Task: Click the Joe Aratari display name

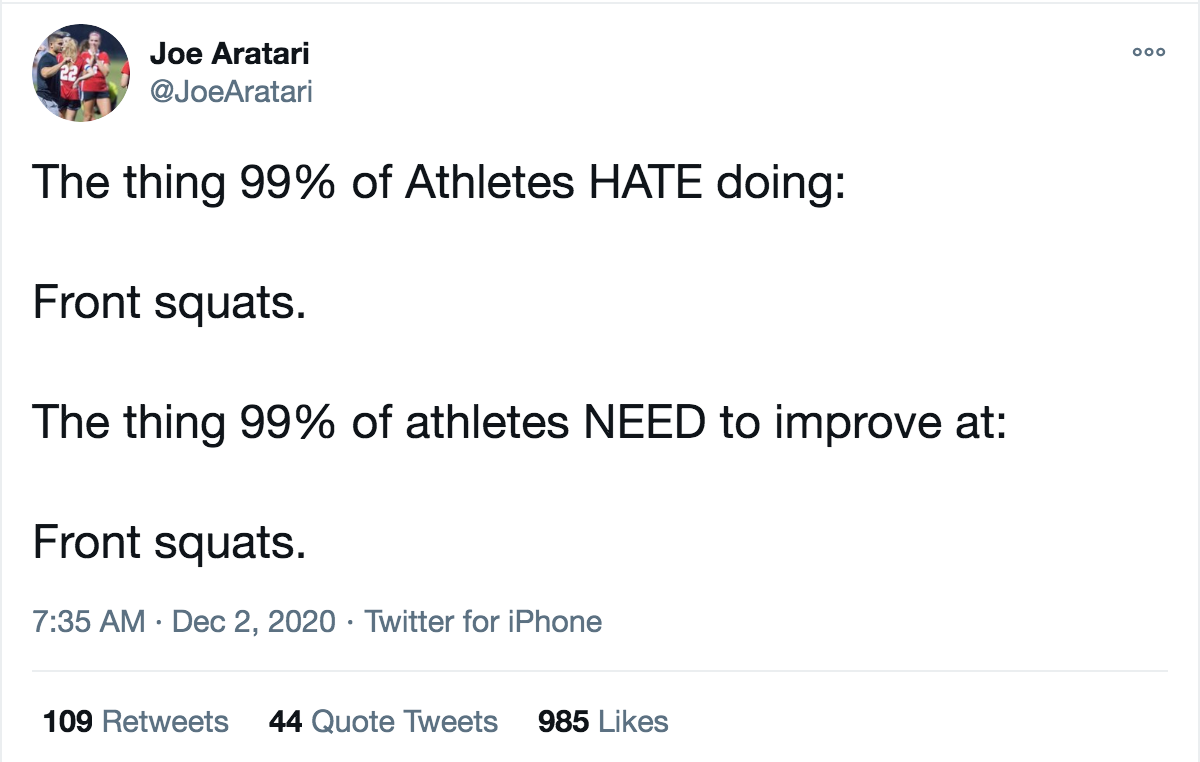Action: 229,54
